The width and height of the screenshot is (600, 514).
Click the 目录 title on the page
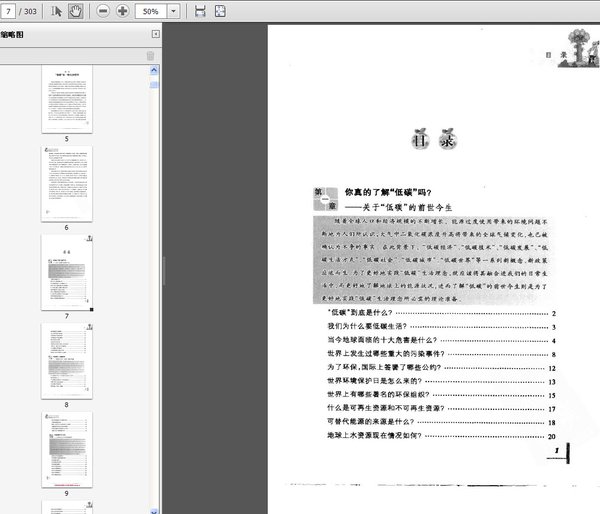[x=434, y=139]
